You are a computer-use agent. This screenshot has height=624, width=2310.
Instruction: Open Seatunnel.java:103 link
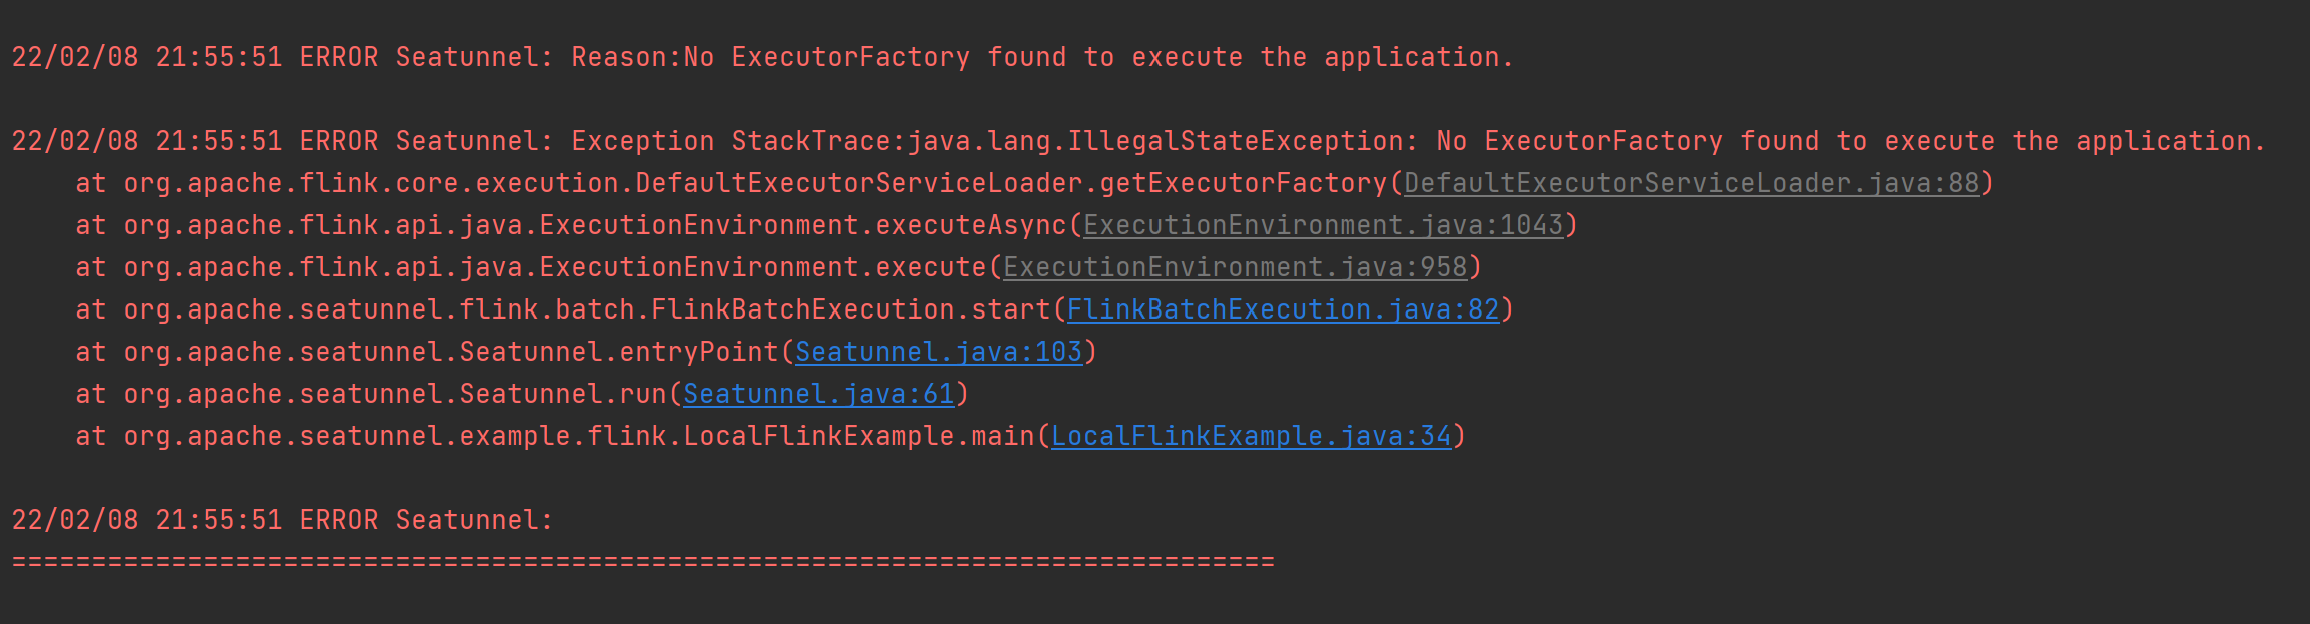(939, 352)
